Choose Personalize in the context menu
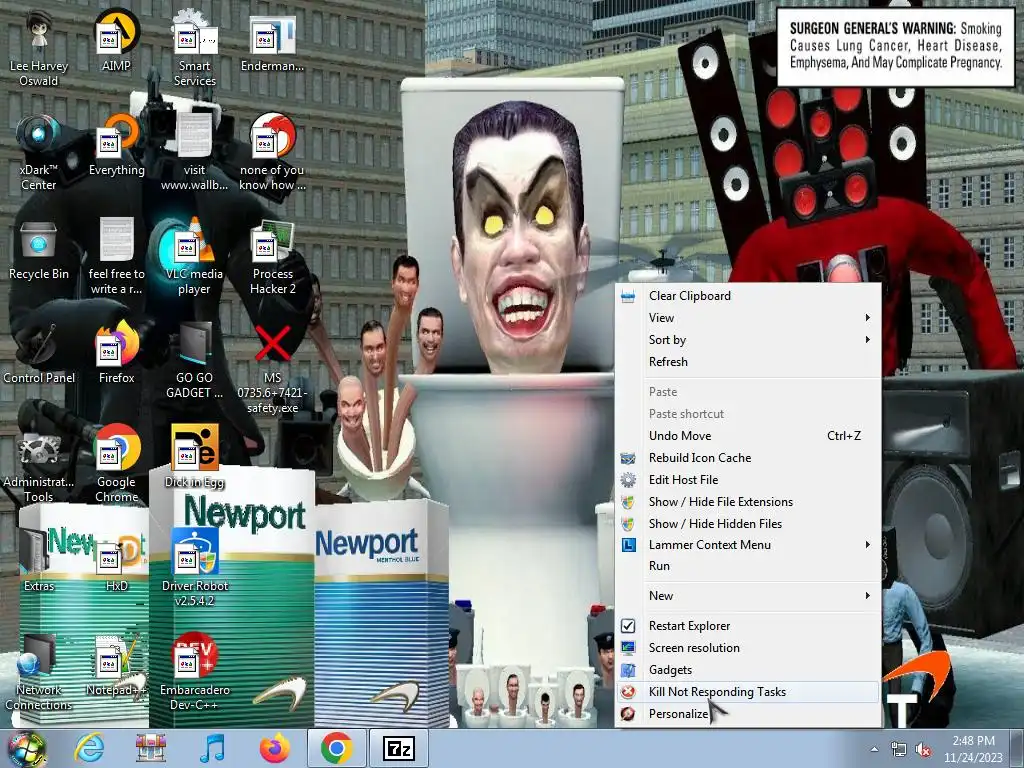The image size is (1024, 768). click(x=748, y=714)
